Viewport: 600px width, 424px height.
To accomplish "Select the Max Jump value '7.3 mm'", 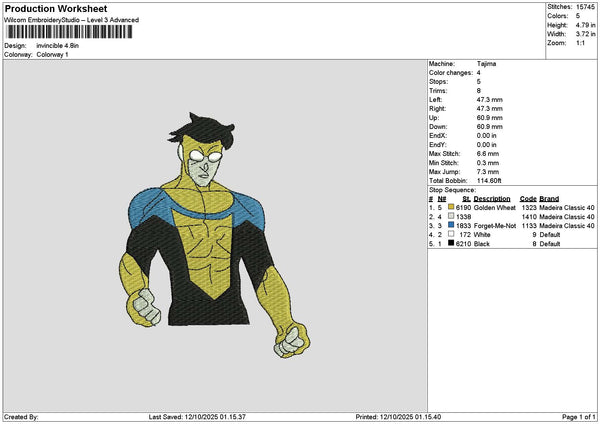I will (488, 172).
